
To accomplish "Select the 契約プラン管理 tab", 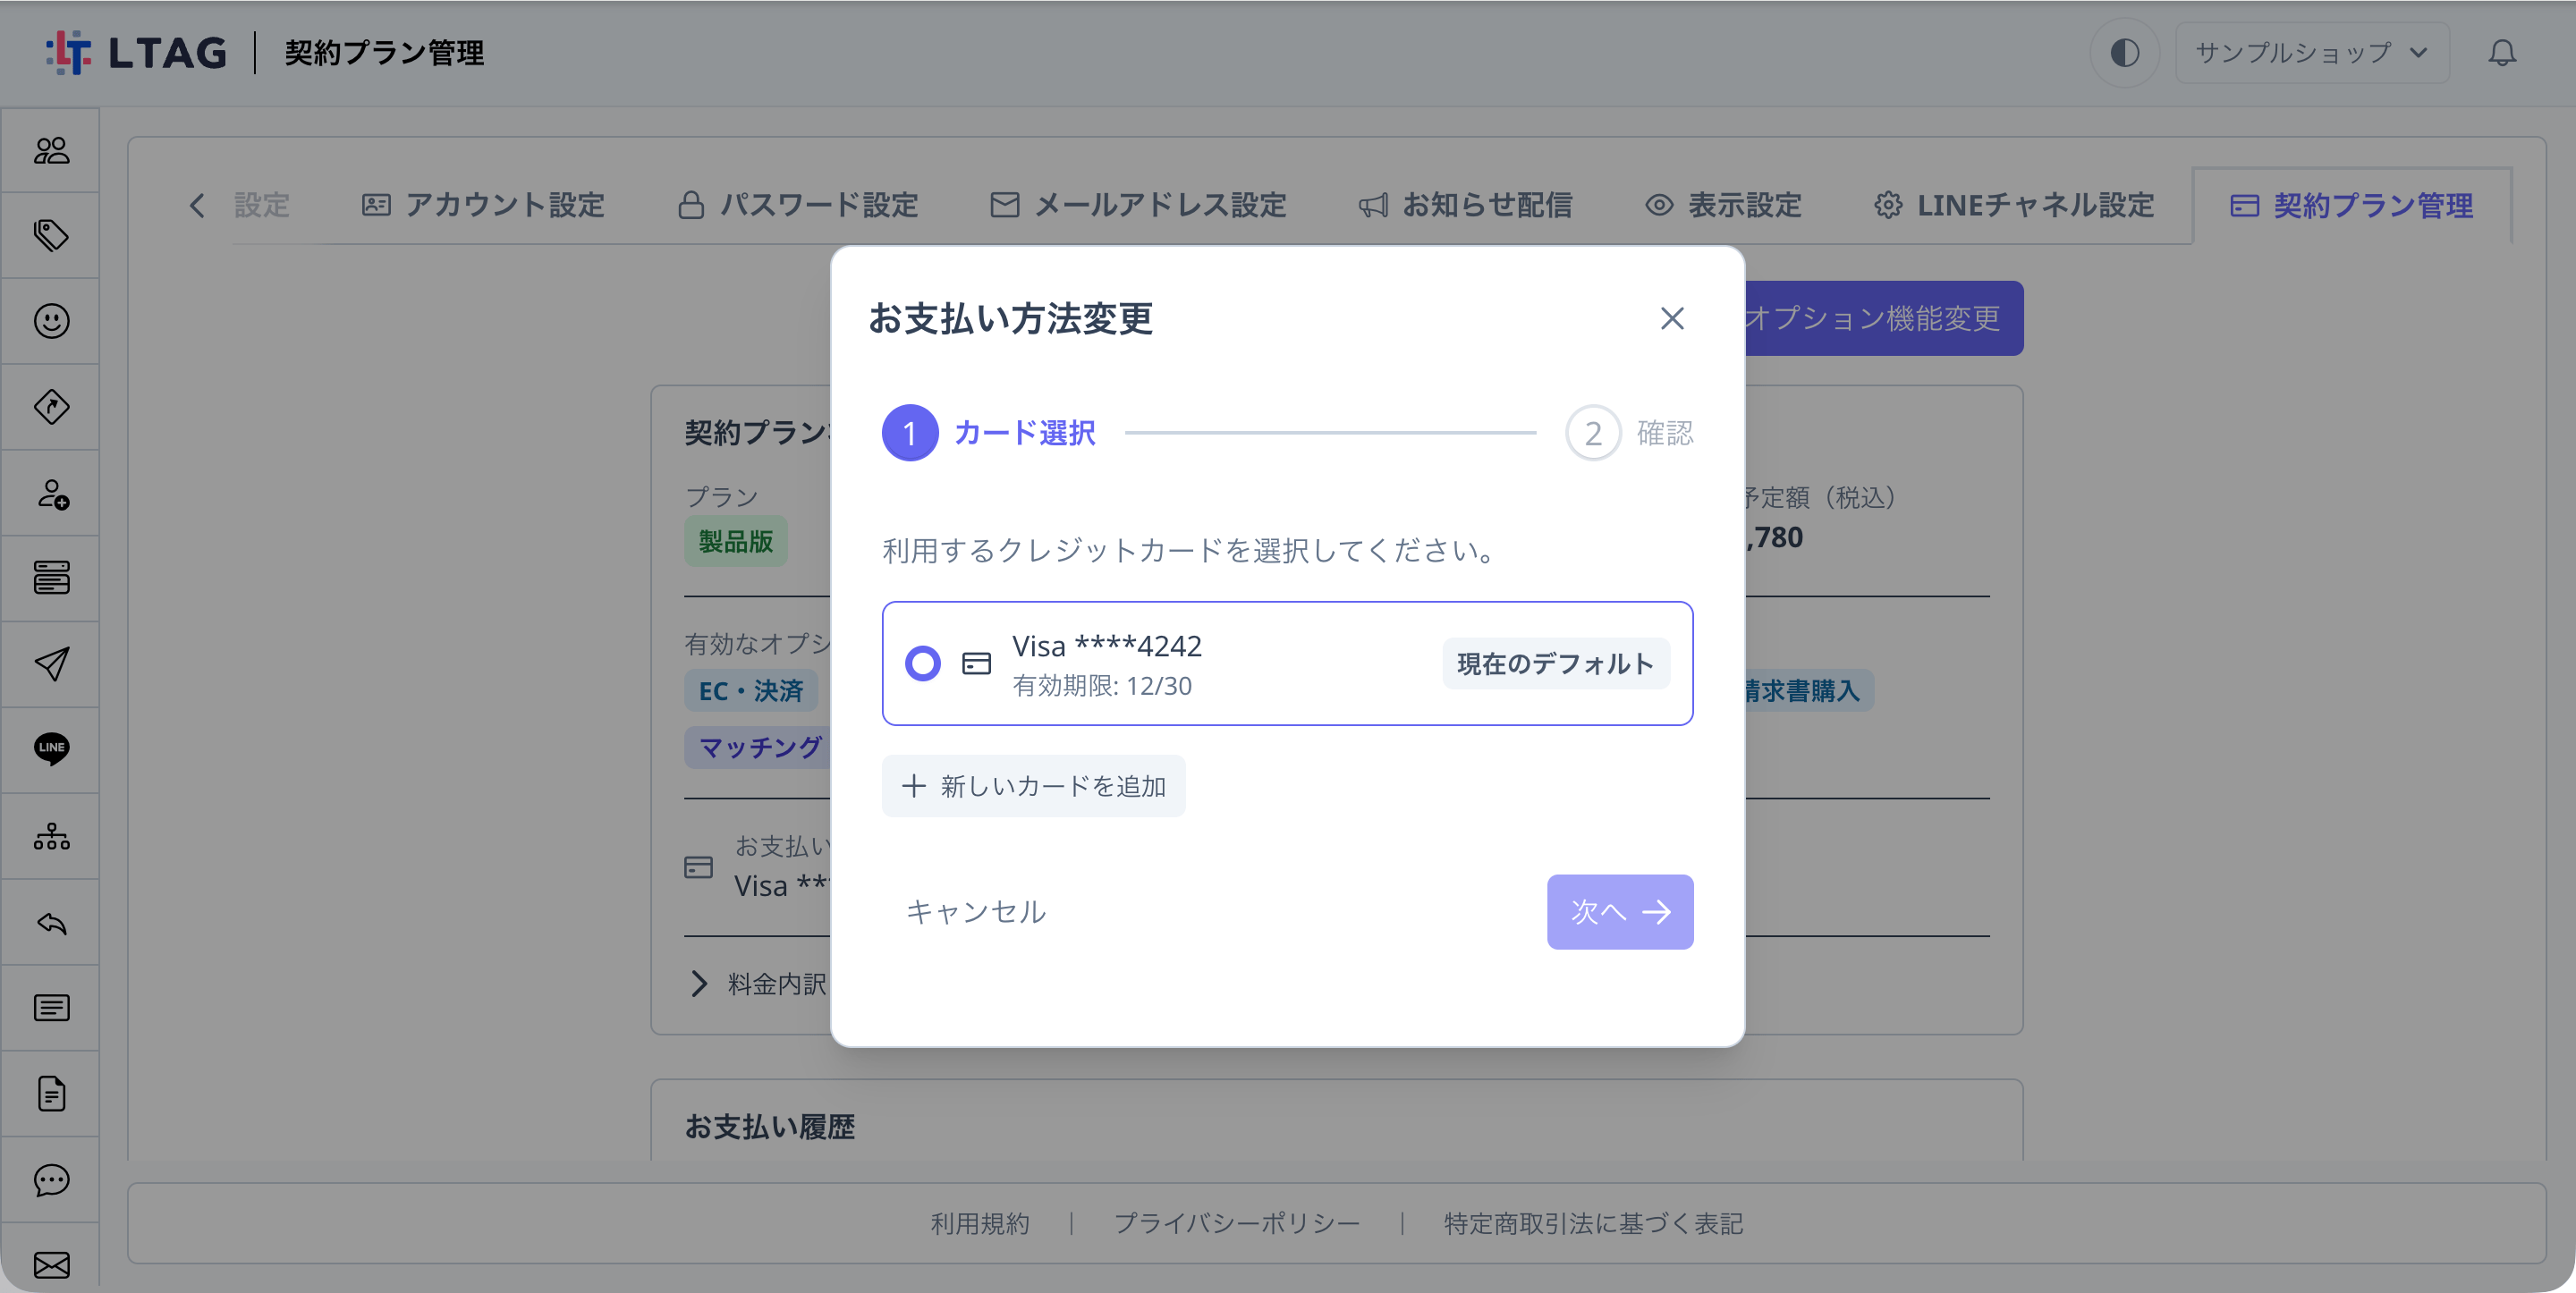I will [x=2351, y=205].
